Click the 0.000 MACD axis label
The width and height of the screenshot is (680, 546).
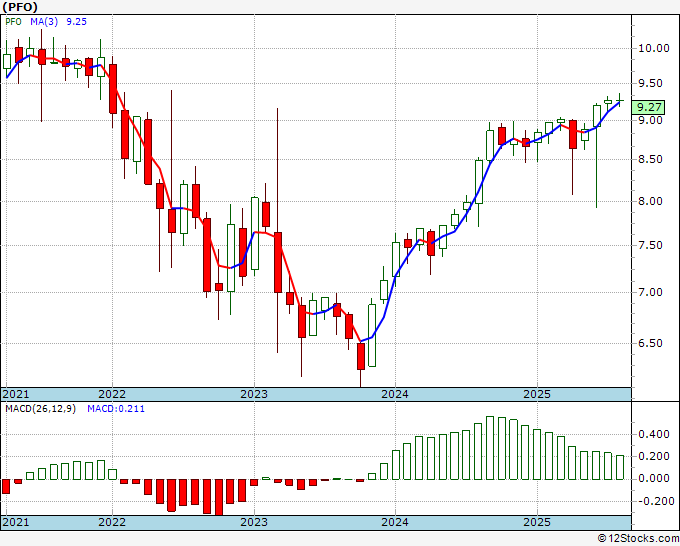654,478
